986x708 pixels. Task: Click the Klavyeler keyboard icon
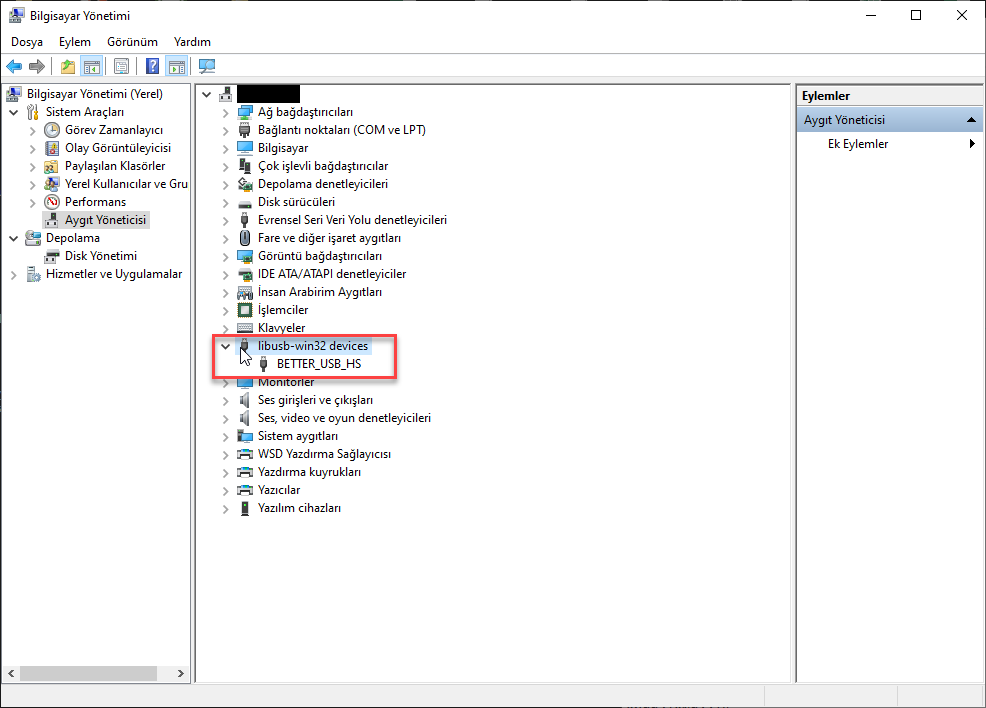pos(245,328)
